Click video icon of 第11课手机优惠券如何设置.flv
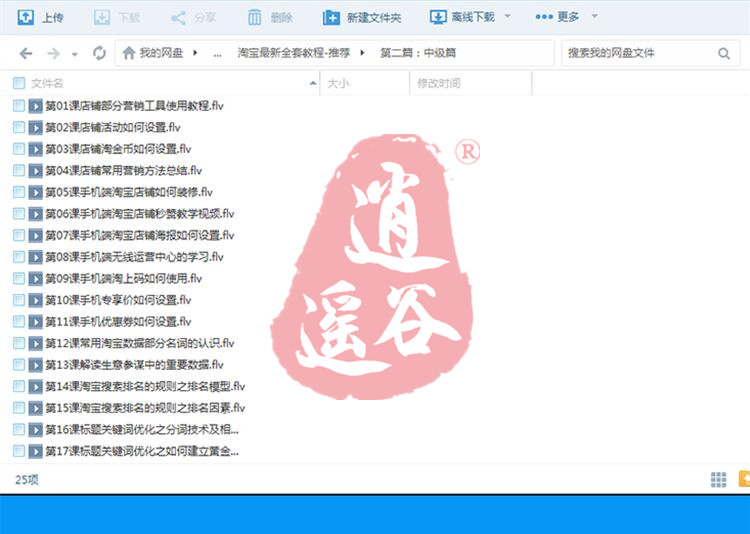 [35, 322]
